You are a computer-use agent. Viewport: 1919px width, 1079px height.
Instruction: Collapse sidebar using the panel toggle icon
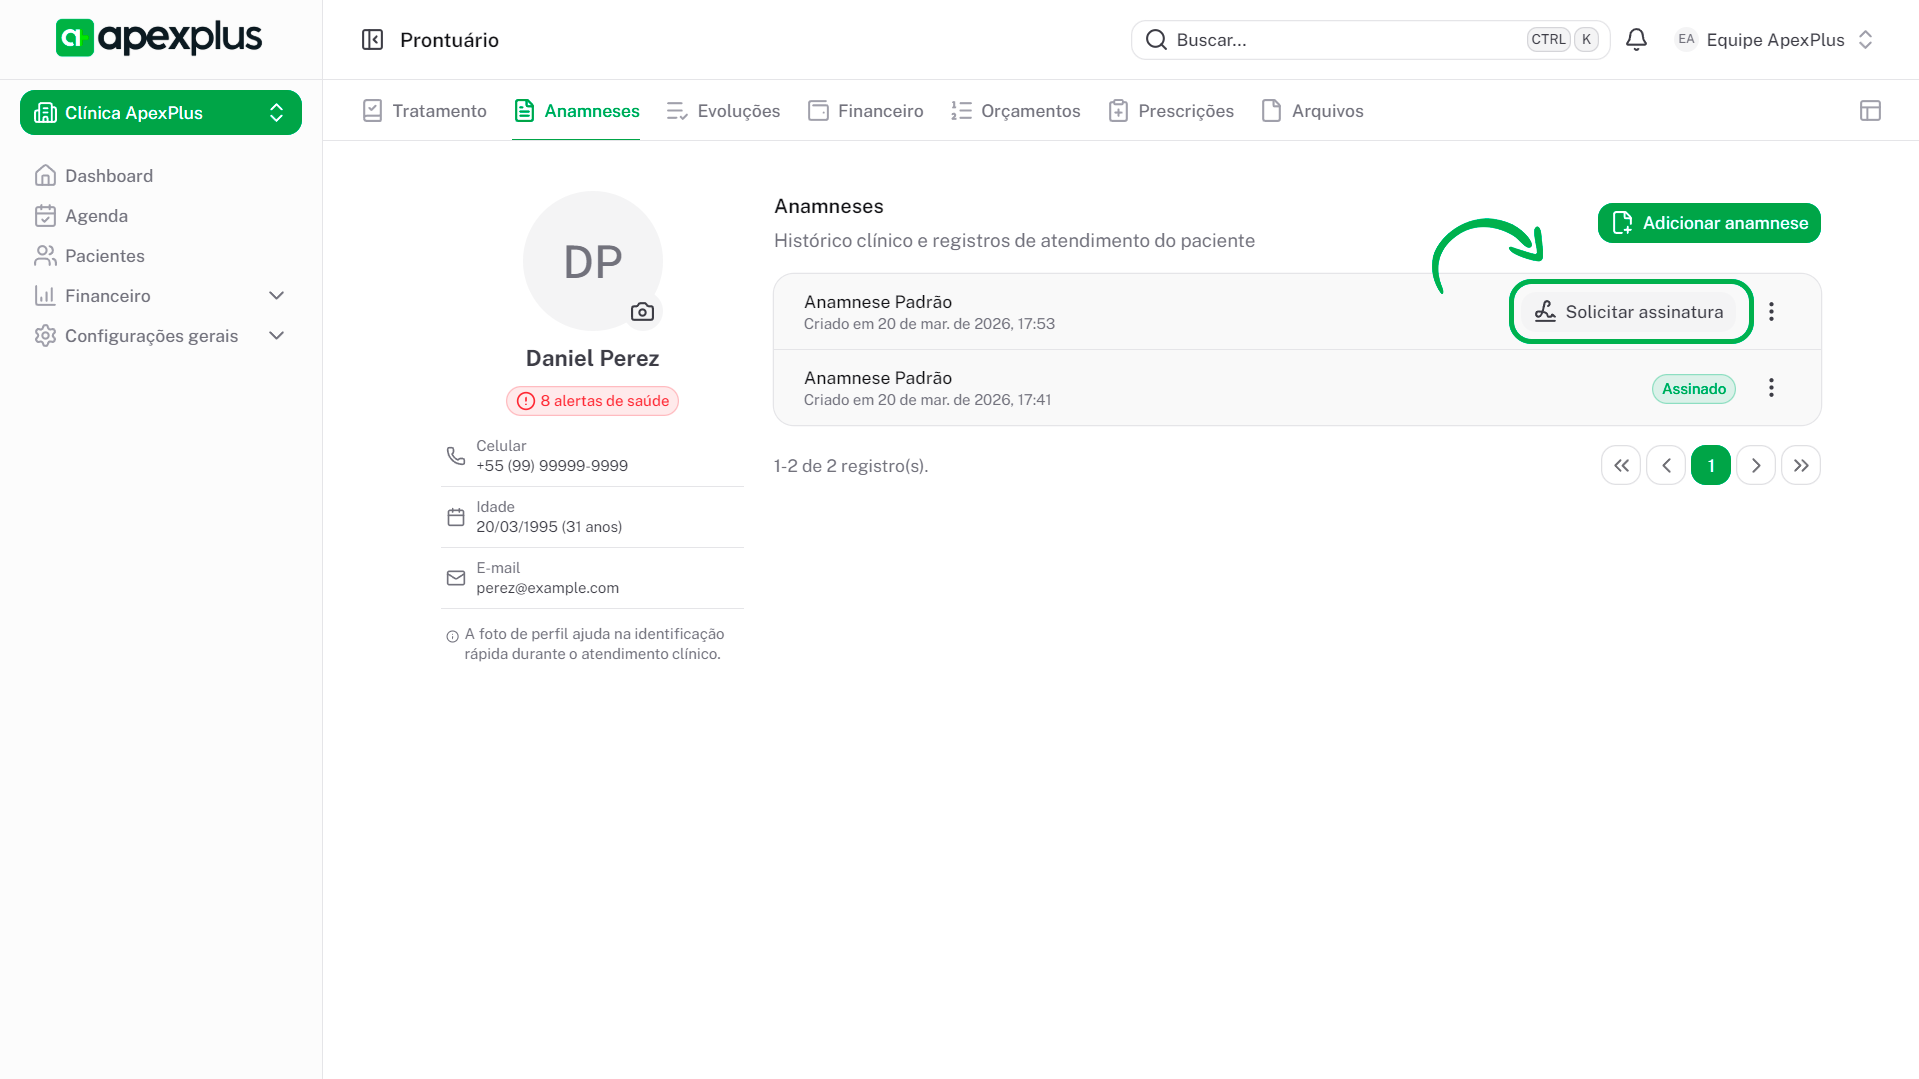(x=372, y=40)
